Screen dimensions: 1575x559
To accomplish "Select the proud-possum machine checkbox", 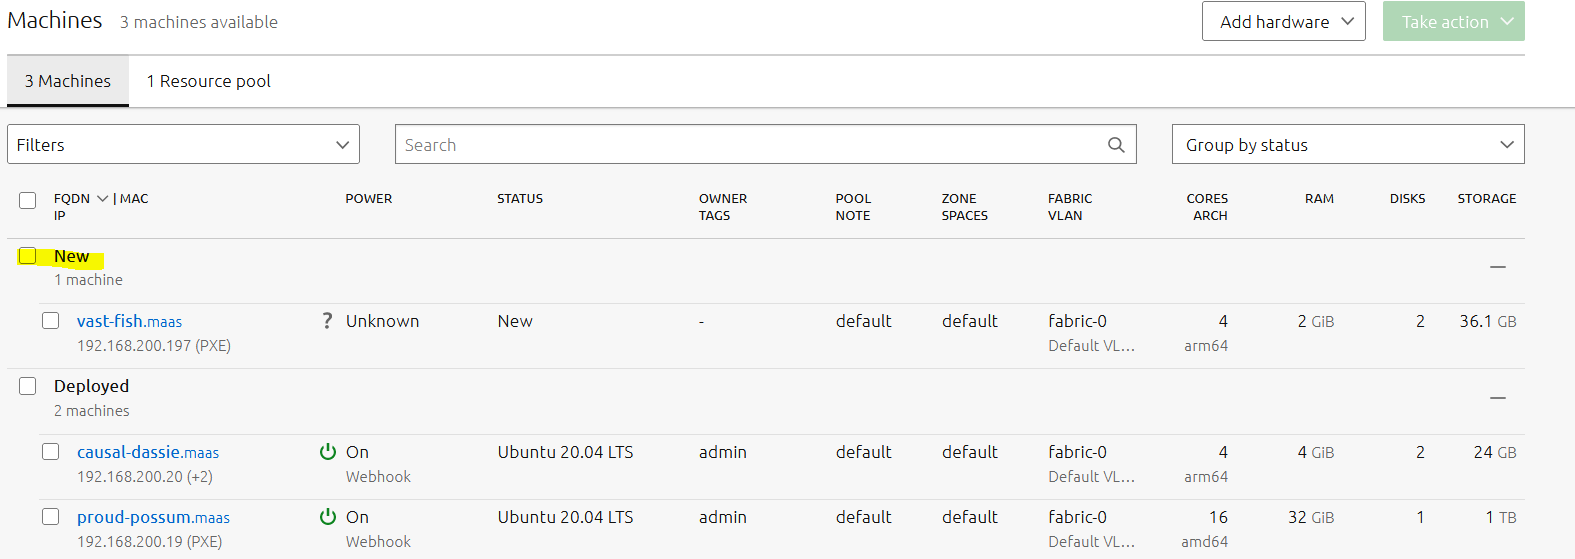I will (x=51, y=516).
